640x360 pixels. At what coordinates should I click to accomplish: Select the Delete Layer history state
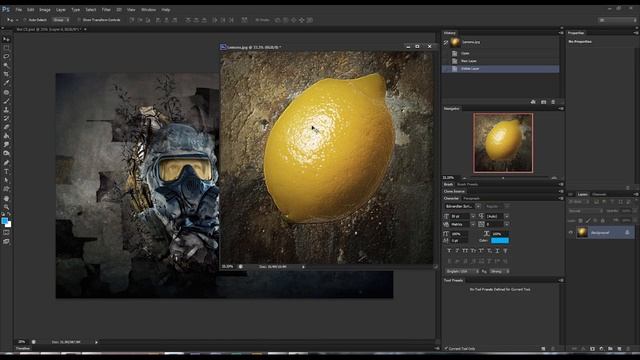pyautogui.click(x=500, y=69)
